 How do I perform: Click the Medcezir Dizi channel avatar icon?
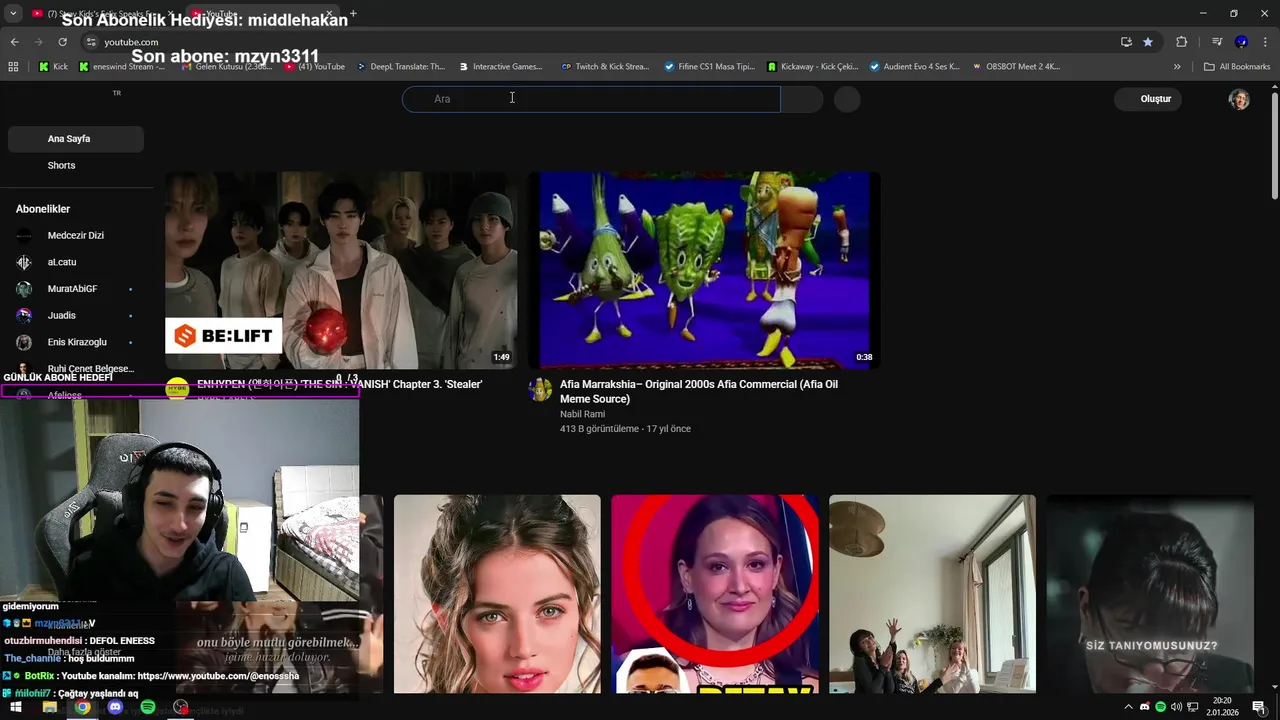(24, 236)
